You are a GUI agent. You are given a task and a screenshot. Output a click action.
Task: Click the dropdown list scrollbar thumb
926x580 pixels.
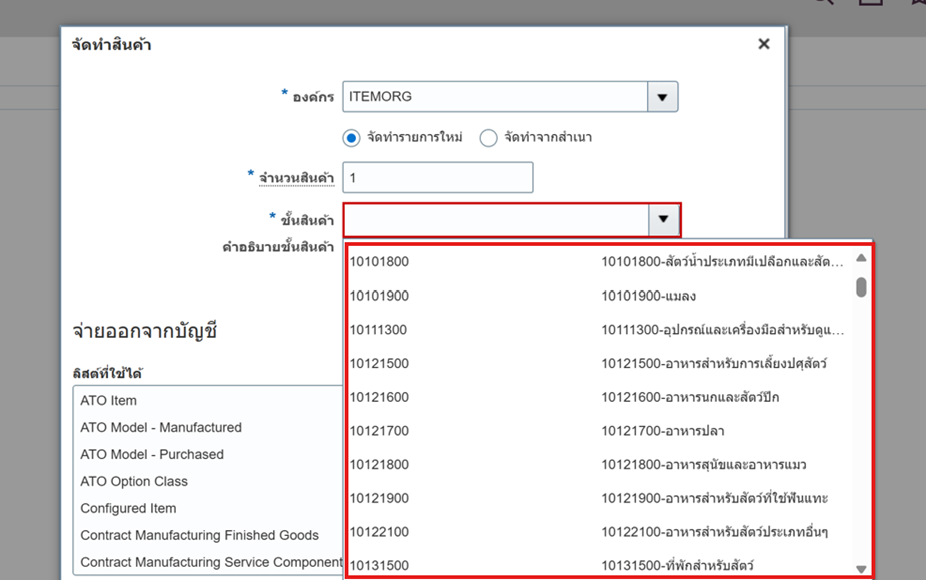[x=861, y=287]
